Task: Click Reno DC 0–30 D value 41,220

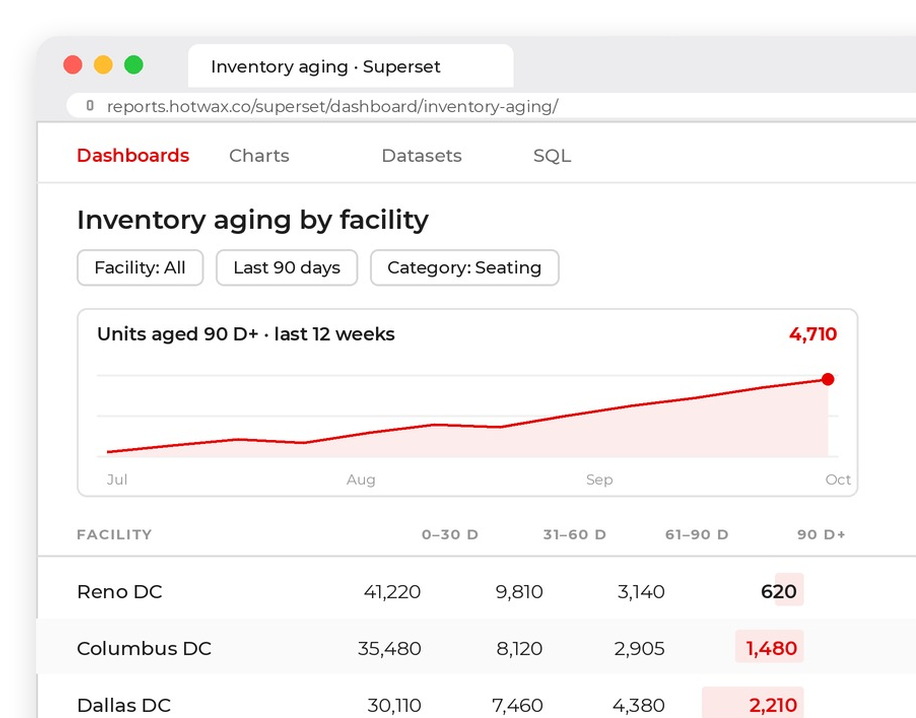Action: click(392, 592)
